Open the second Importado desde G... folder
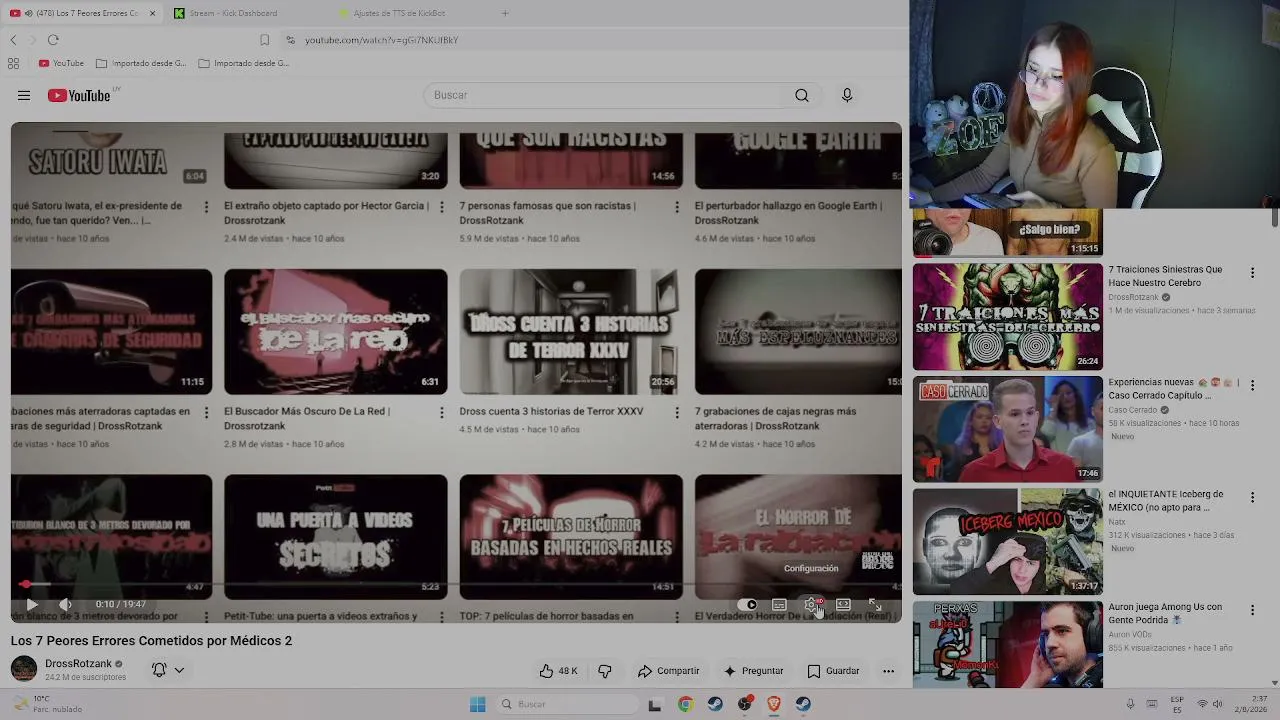The image size is (1280, 720). coord(244,63)
